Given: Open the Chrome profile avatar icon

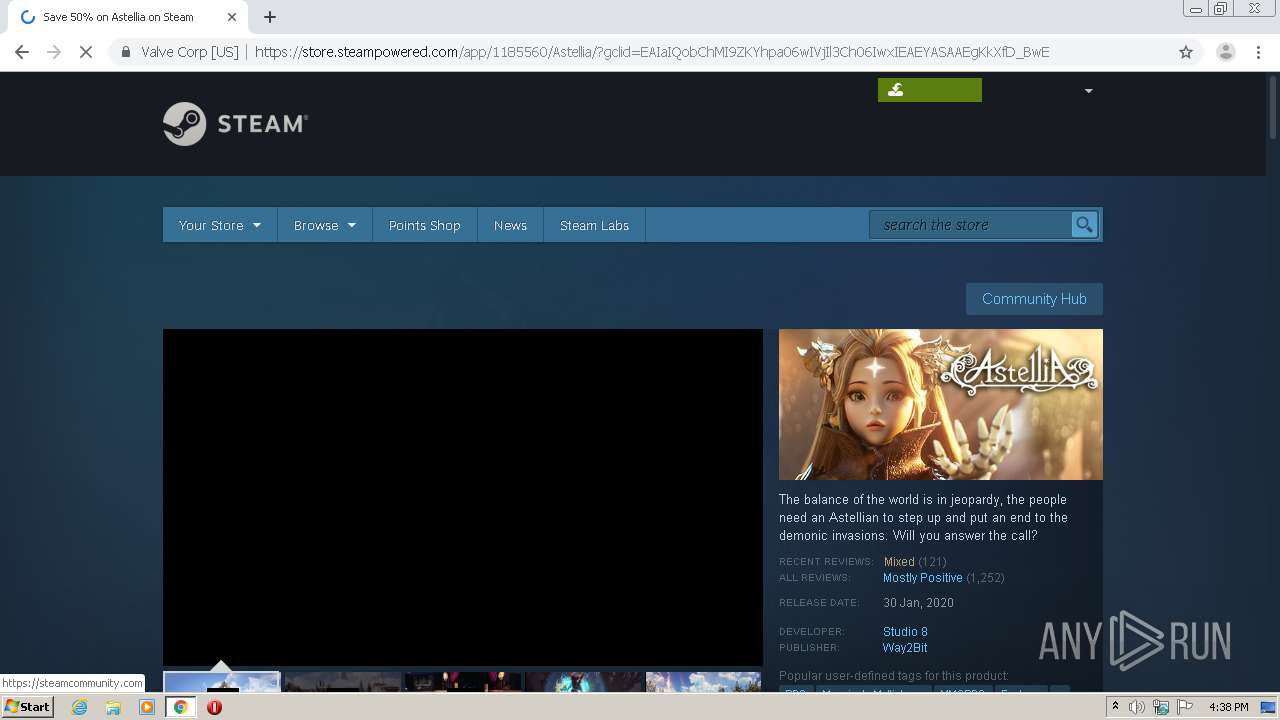Looking at the screenshot, I should point(1226,52).
